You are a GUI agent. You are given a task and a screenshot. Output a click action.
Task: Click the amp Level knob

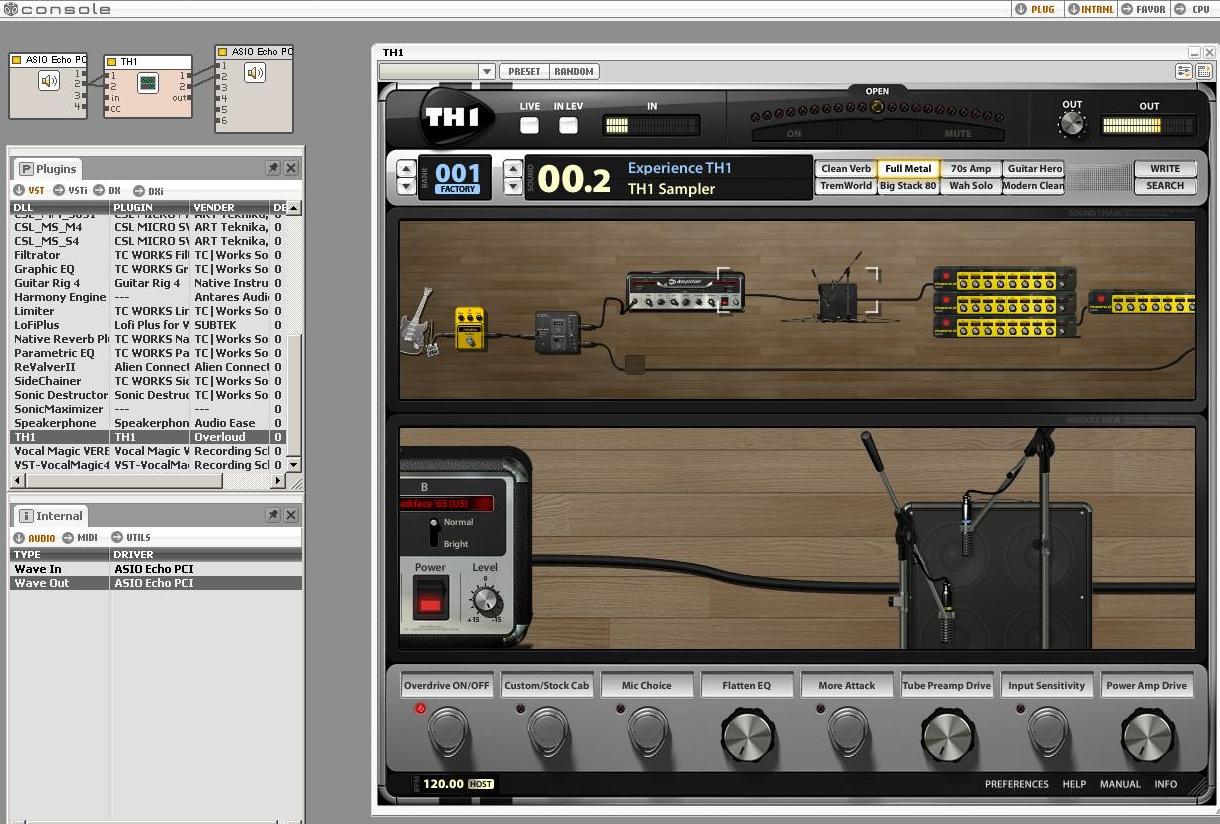486,600
